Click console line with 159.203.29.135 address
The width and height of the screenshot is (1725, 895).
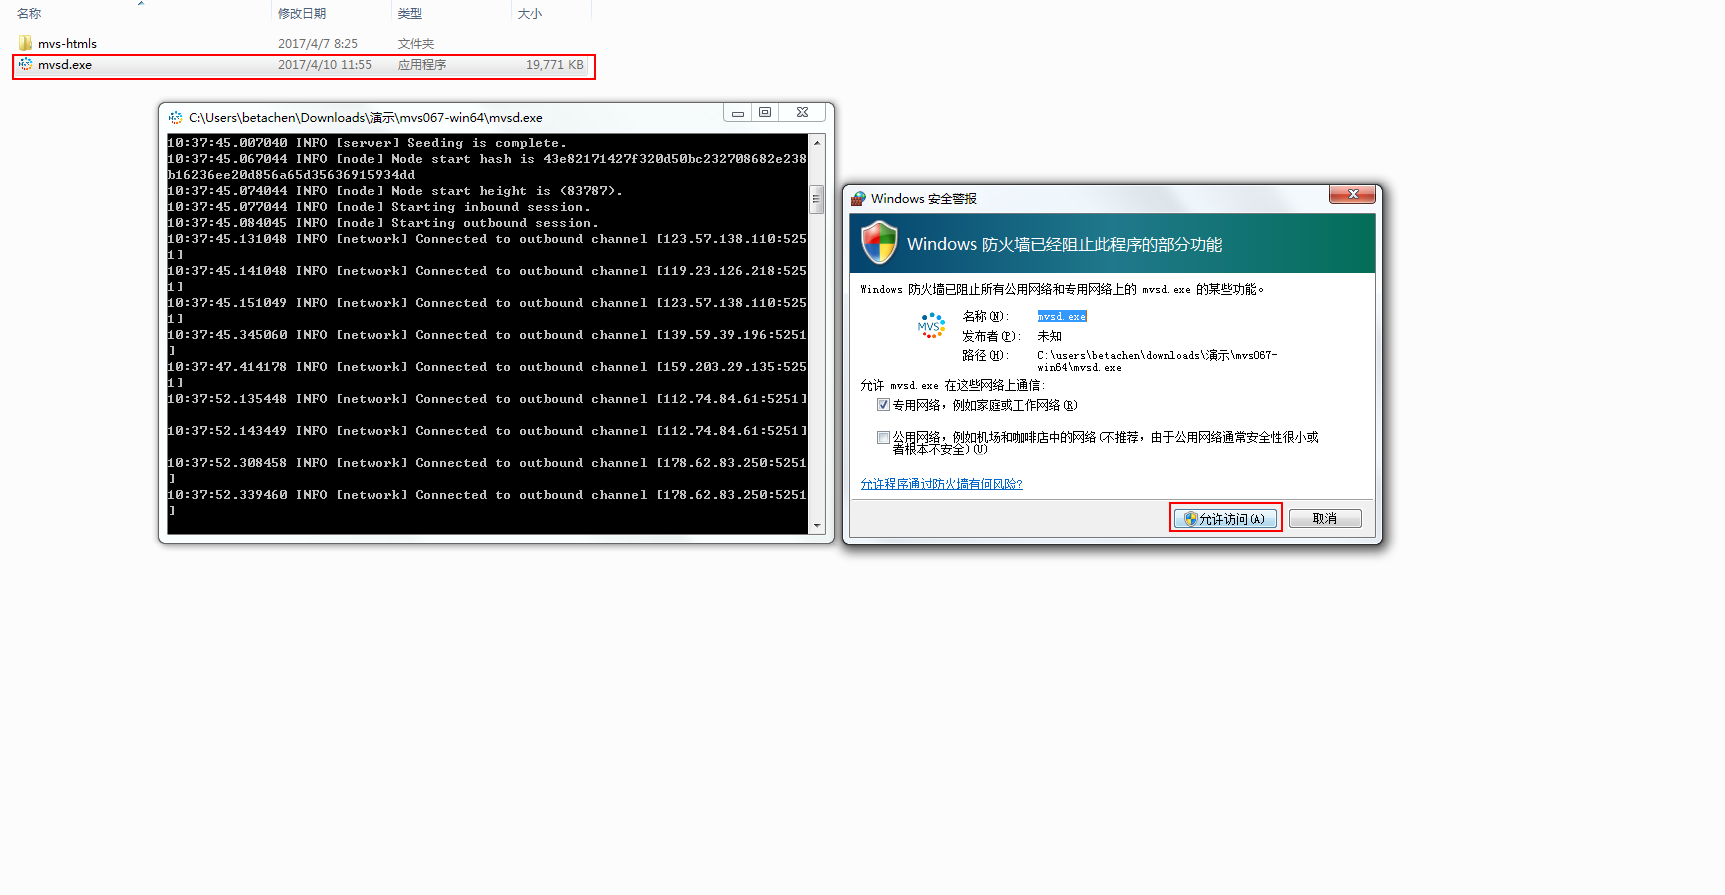[487, 375]
